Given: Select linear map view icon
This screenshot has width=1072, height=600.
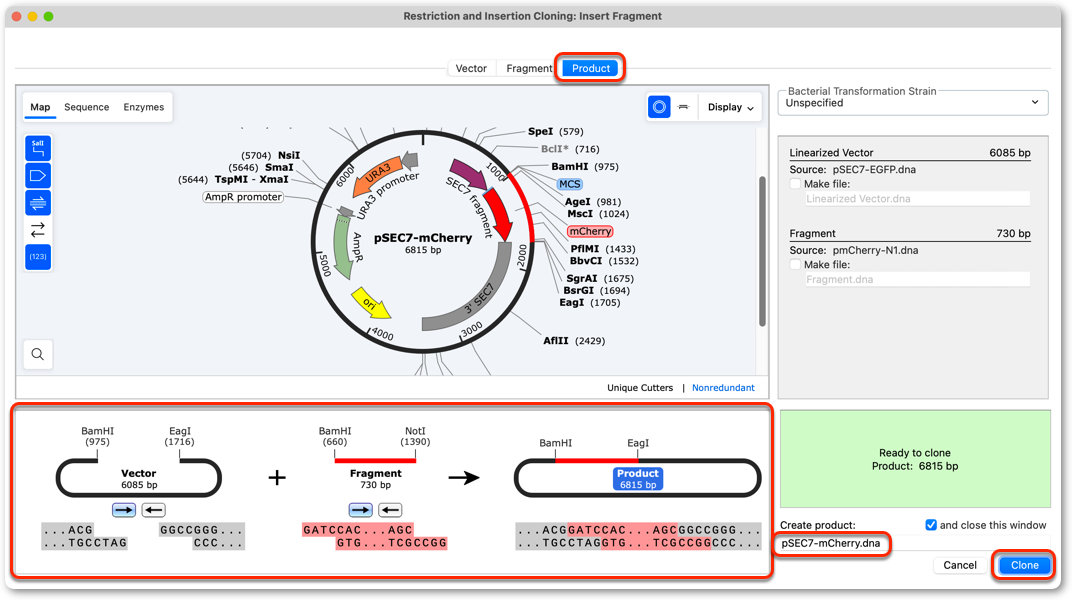Looking at the screenshot, I should coord(683,107).
